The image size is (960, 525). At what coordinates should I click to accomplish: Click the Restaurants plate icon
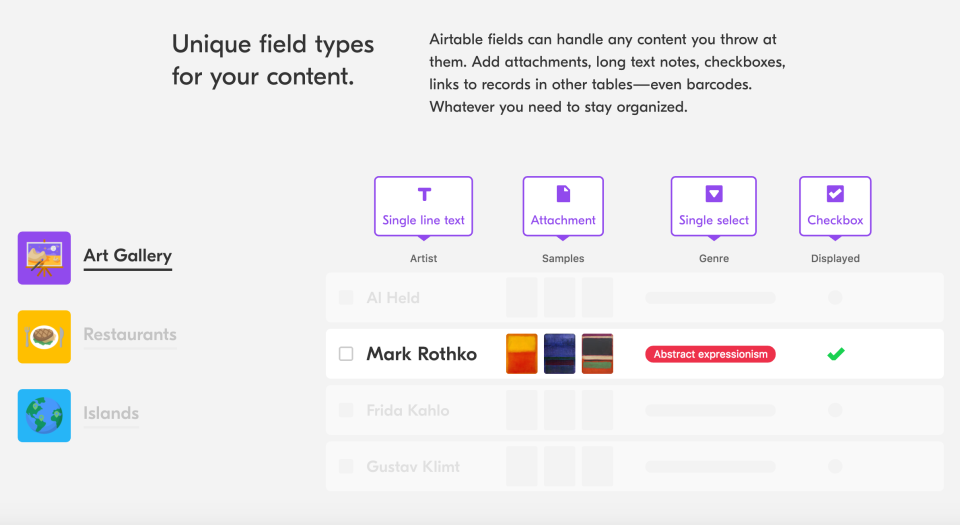[x=44, y=337]
